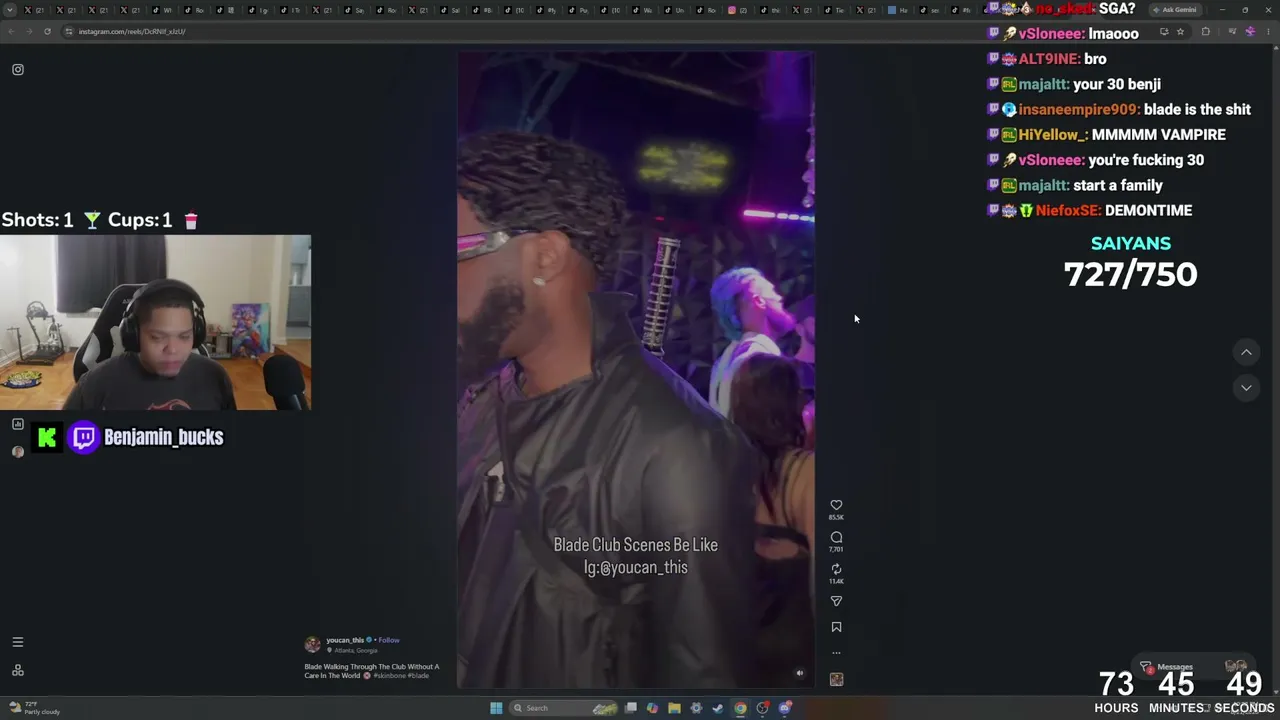Open the youcan_this profile name link

345,640
